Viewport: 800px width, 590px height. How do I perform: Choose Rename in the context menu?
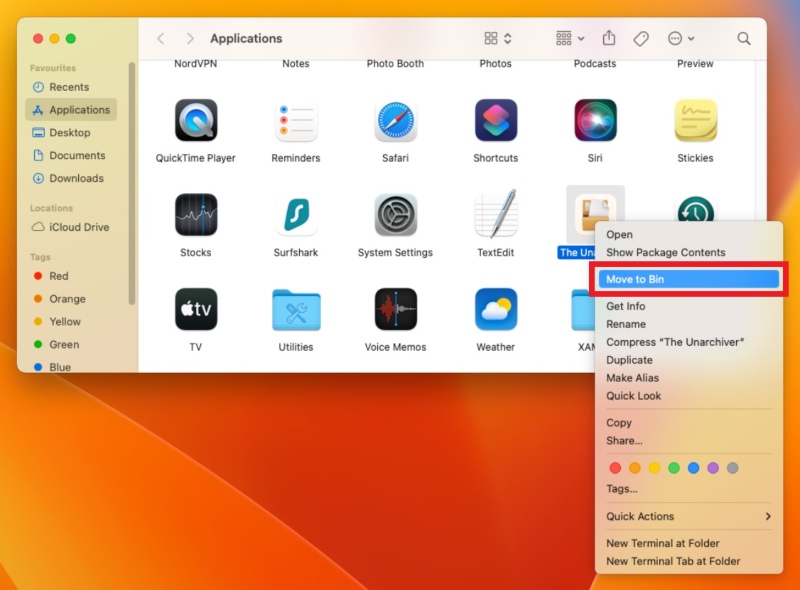[688, 324]
